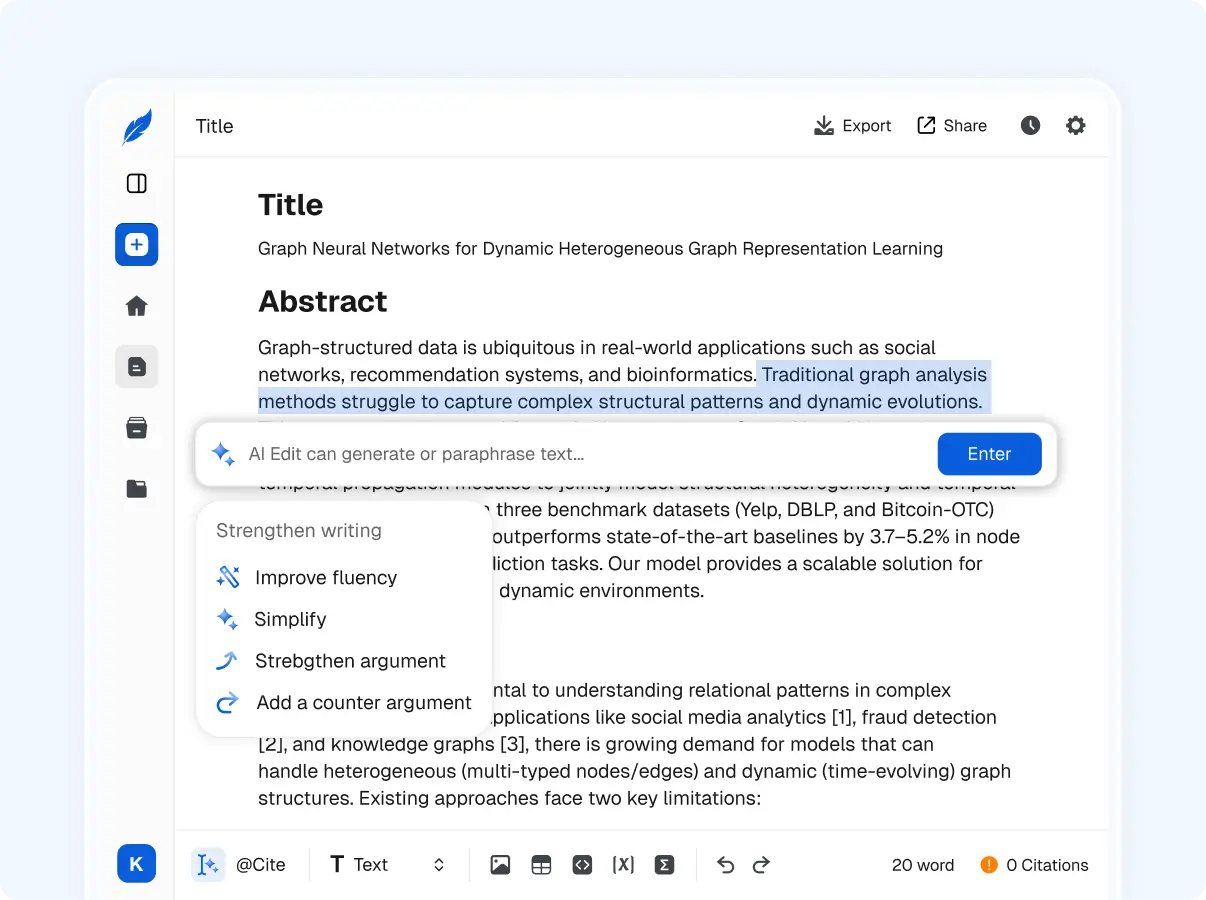The height and width of the screenshot is (900, 1206).
Task: Open application settings gear
Action: pos(1075,125)
